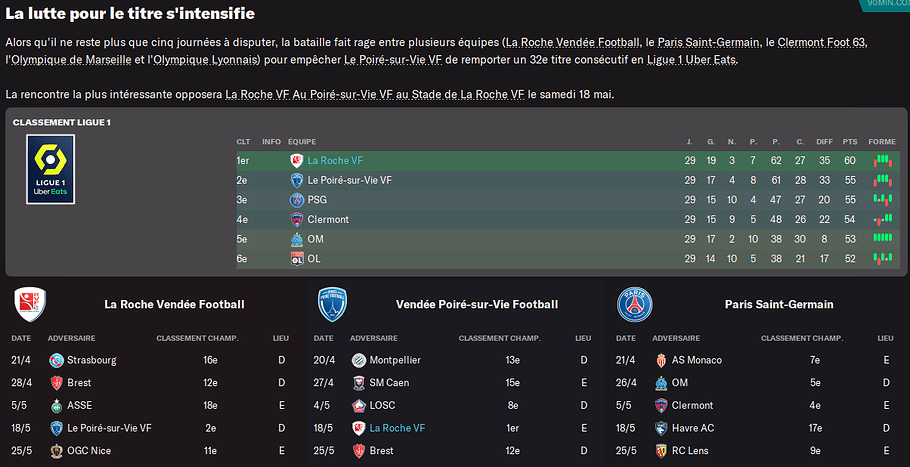This screenshot has height=467, width=910.
Task: Click the Ligue 1 Uber Eats competition logo
Action: pyautogui.click(x=50, y=169)
